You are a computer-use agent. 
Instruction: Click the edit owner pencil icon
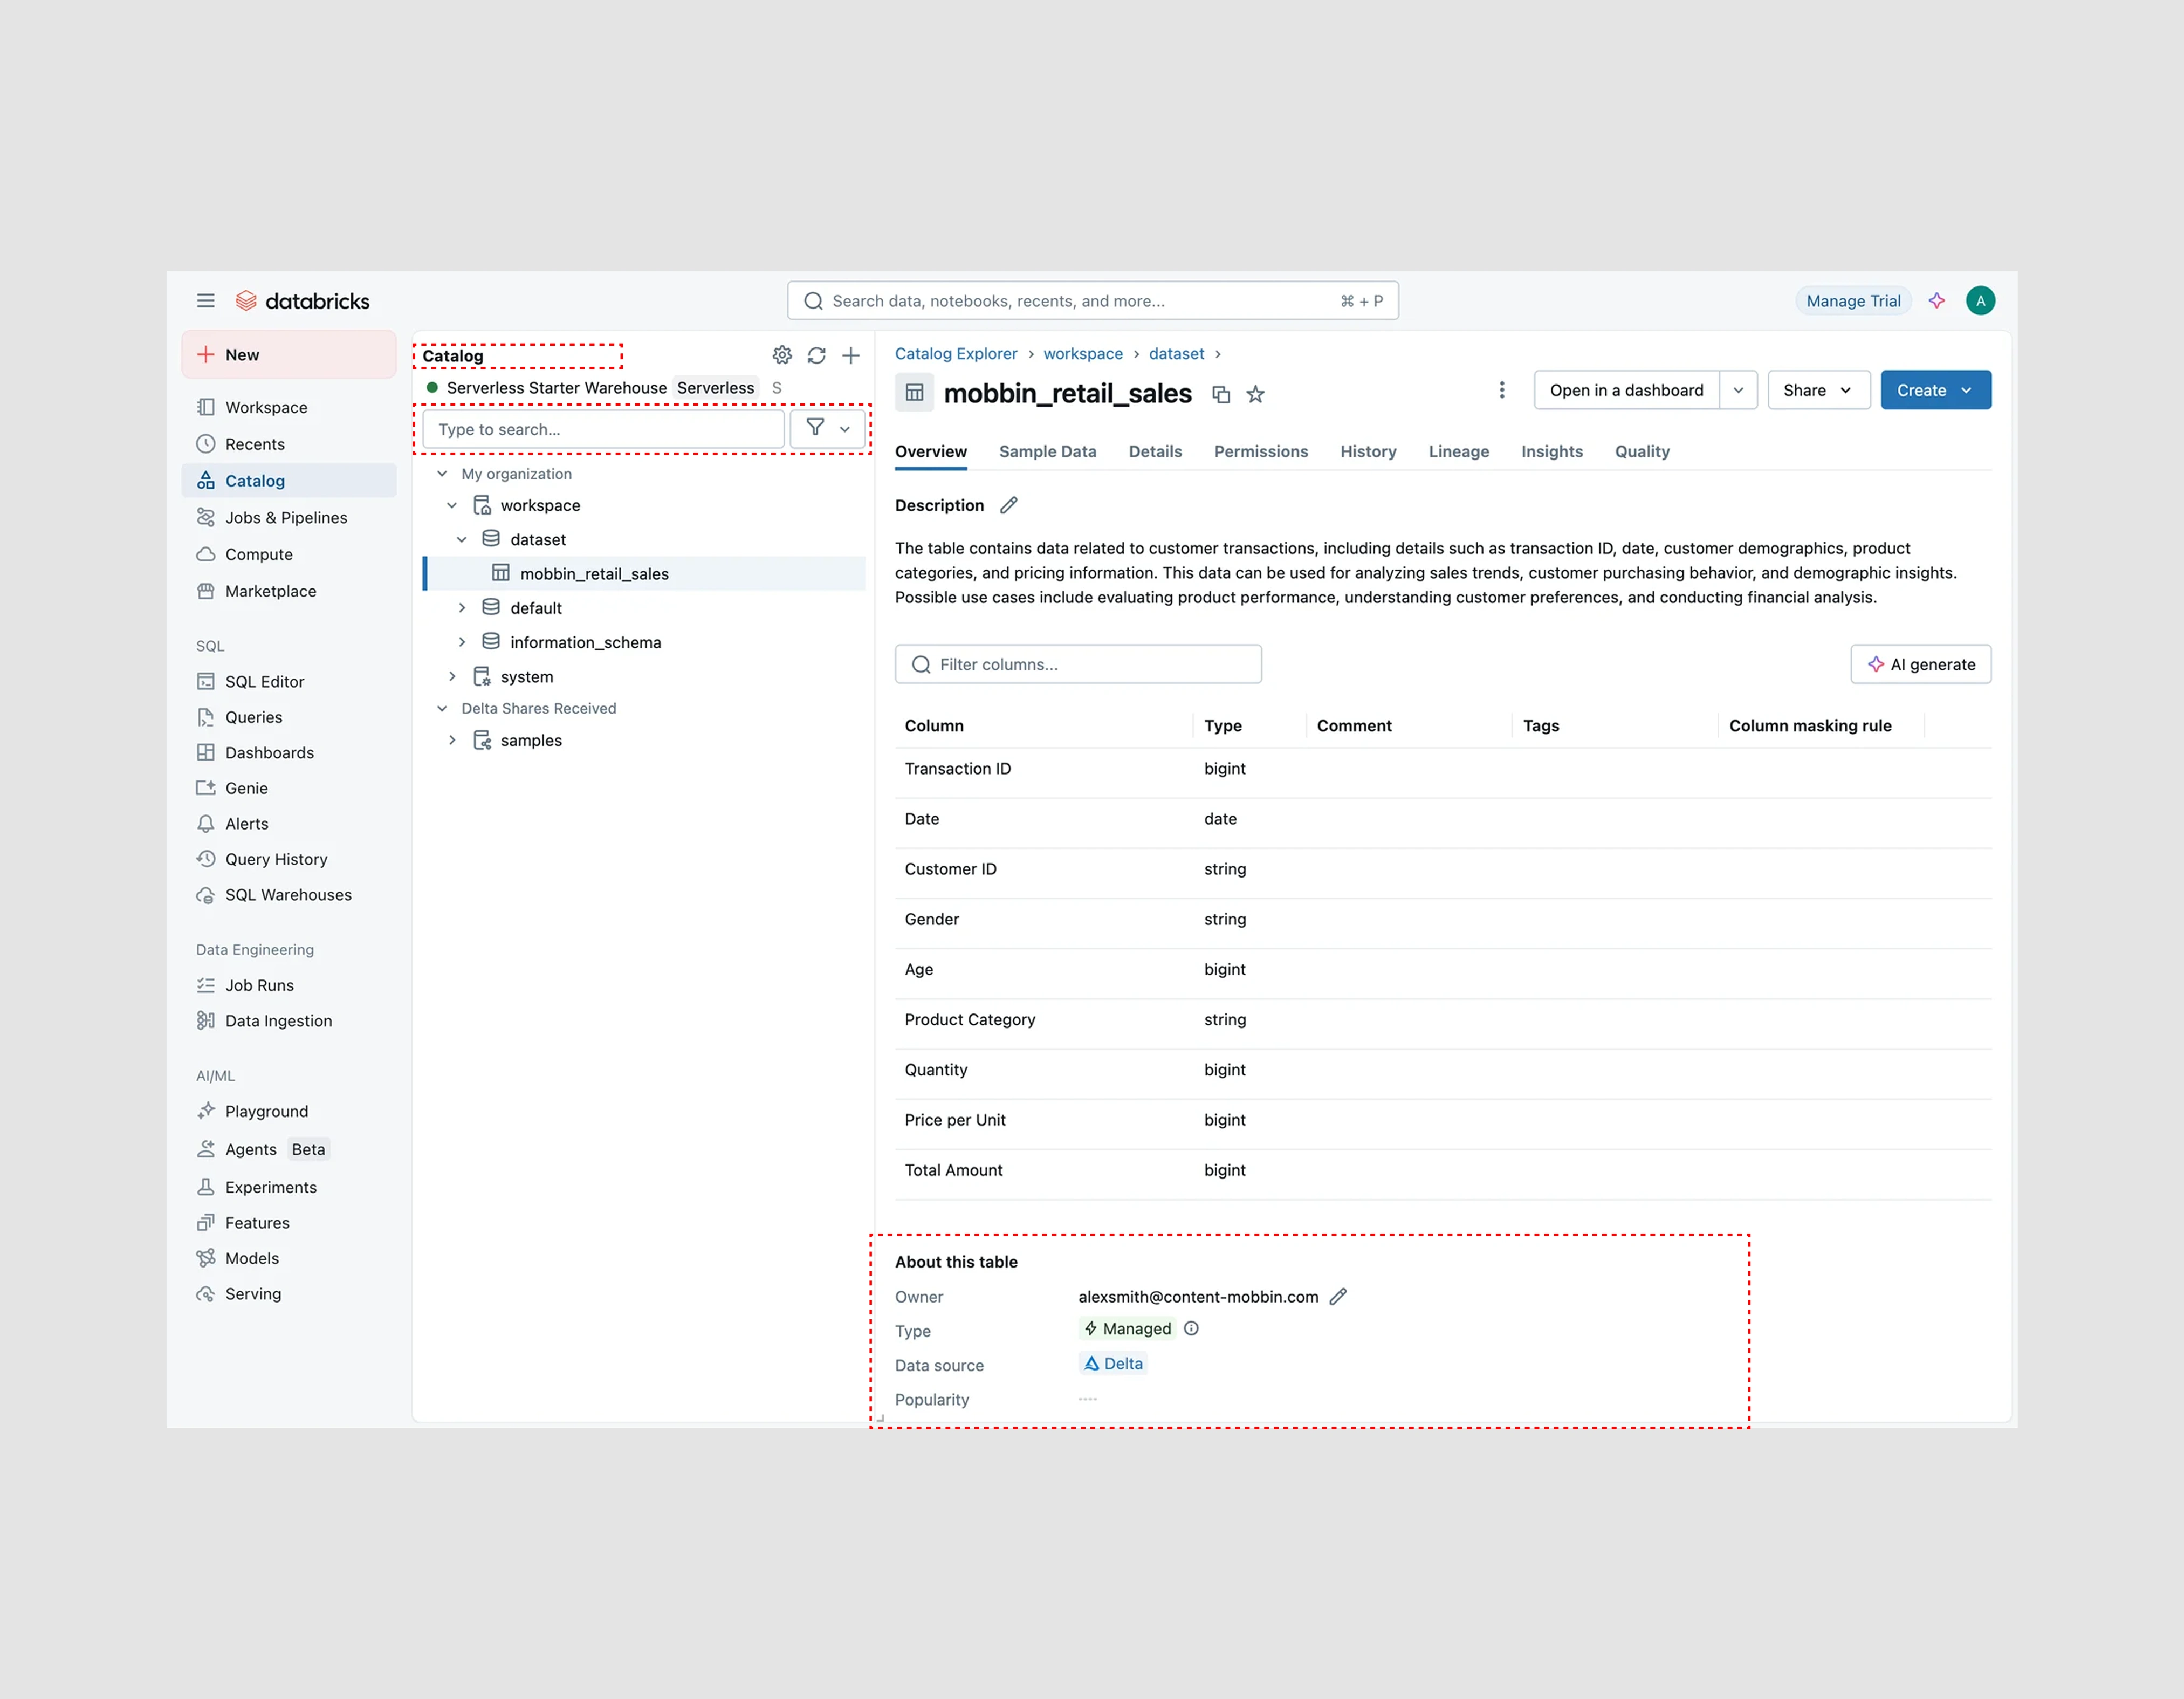tap(1338, 1296)
